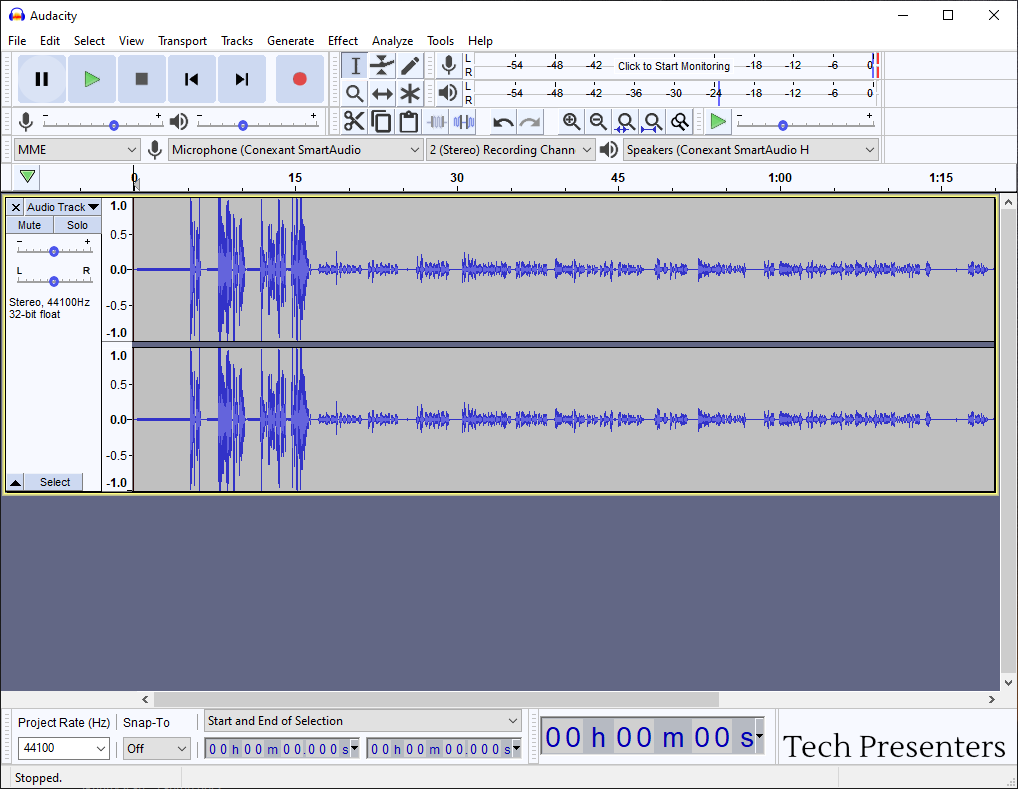Viewport: 1018px width, 789px height.
Task: Click the Zoom In icon
Action: pyautogui.click(x=571, y=121)
